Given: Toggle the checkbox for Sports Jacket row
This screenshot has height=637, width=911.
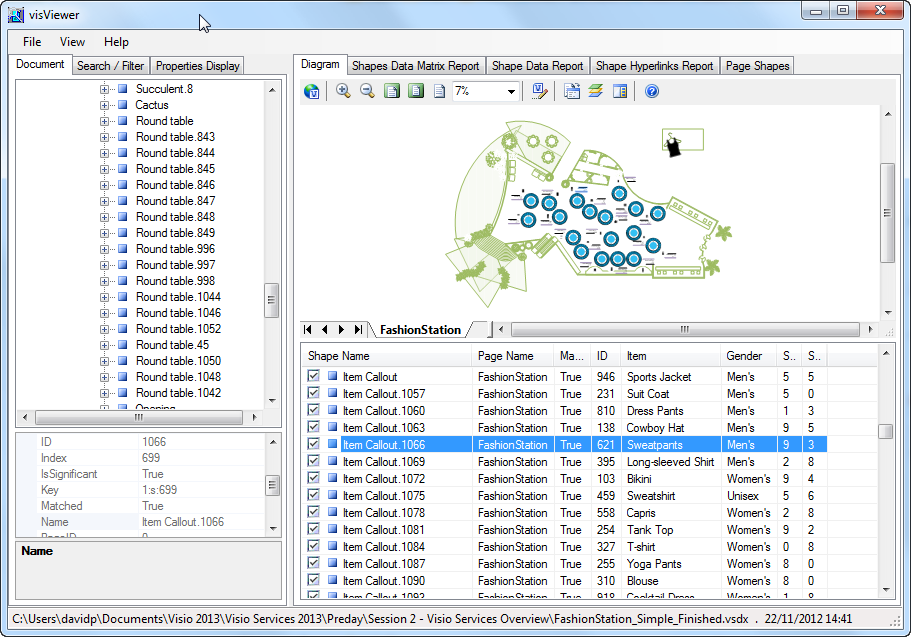Looking at the screenshot, I should click(313, 376).
